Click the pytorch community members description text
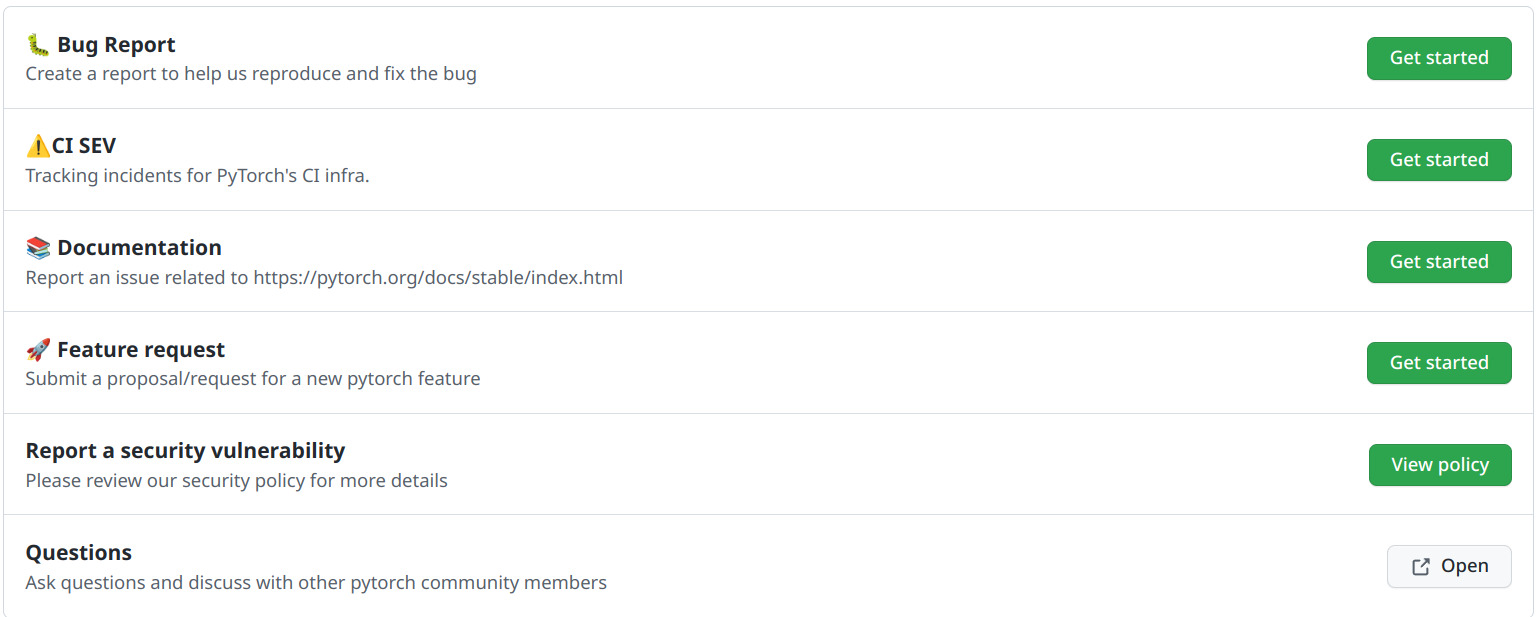Image resolution: width=1537 pixels, height=617 pixels. coord(316,583)
